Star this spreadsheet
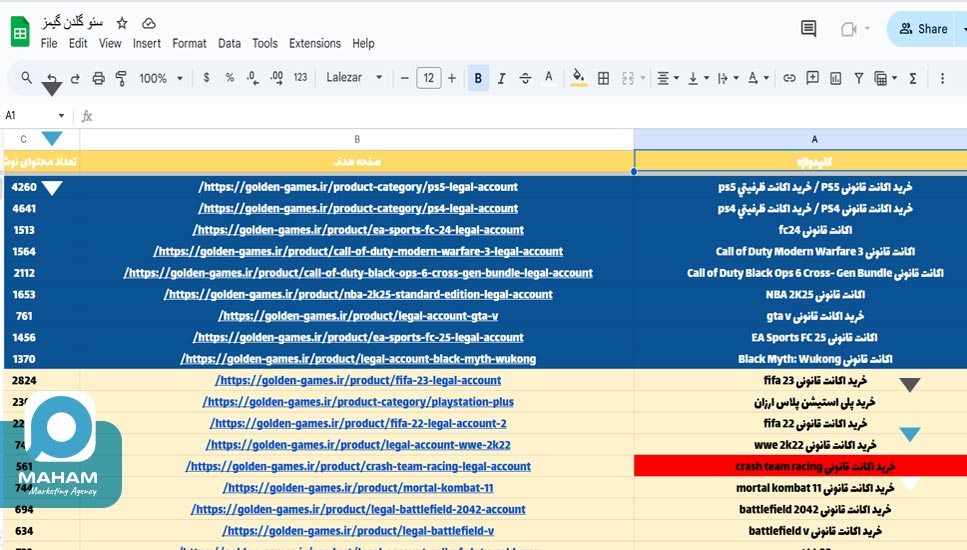Screen dimensions: 967x550 122,23
